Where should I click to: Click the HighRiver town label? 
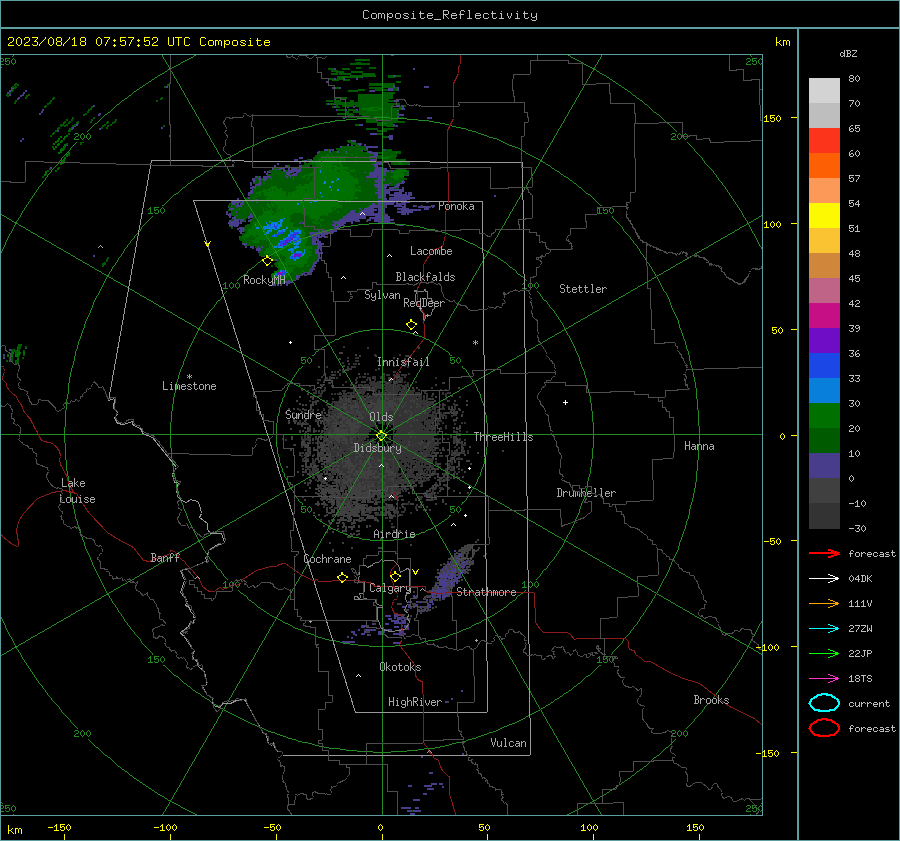pyautogui.click(x=415, y=702)
